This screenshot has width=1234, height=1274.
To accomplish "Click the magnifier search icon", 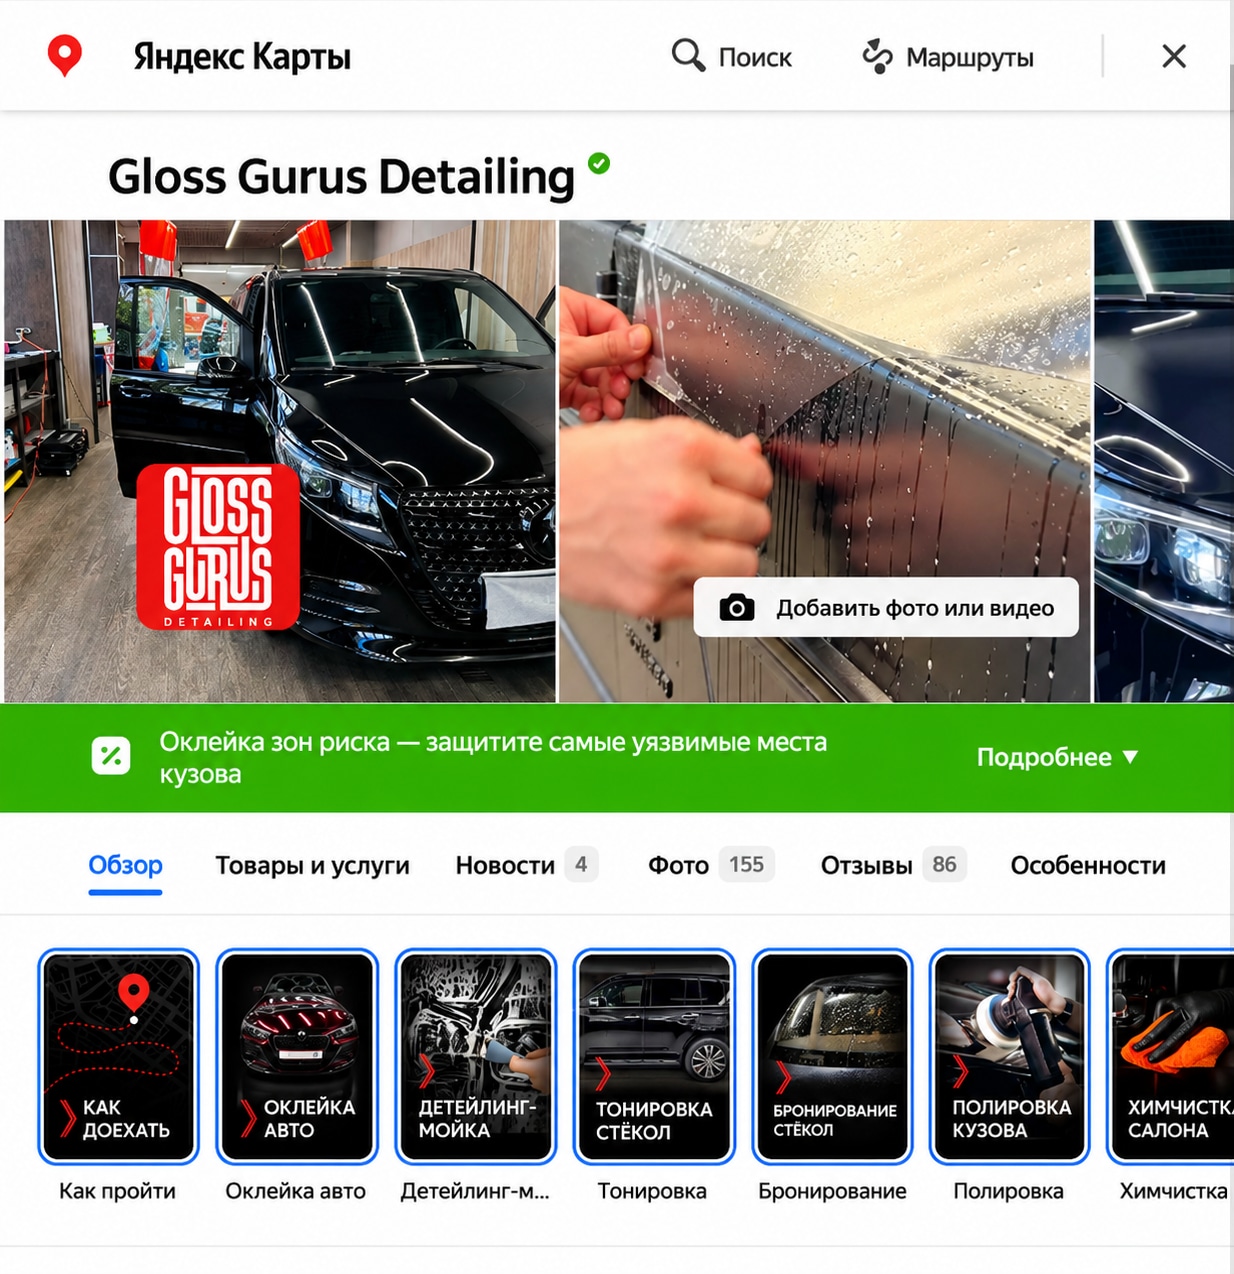I will pos(688,56).
